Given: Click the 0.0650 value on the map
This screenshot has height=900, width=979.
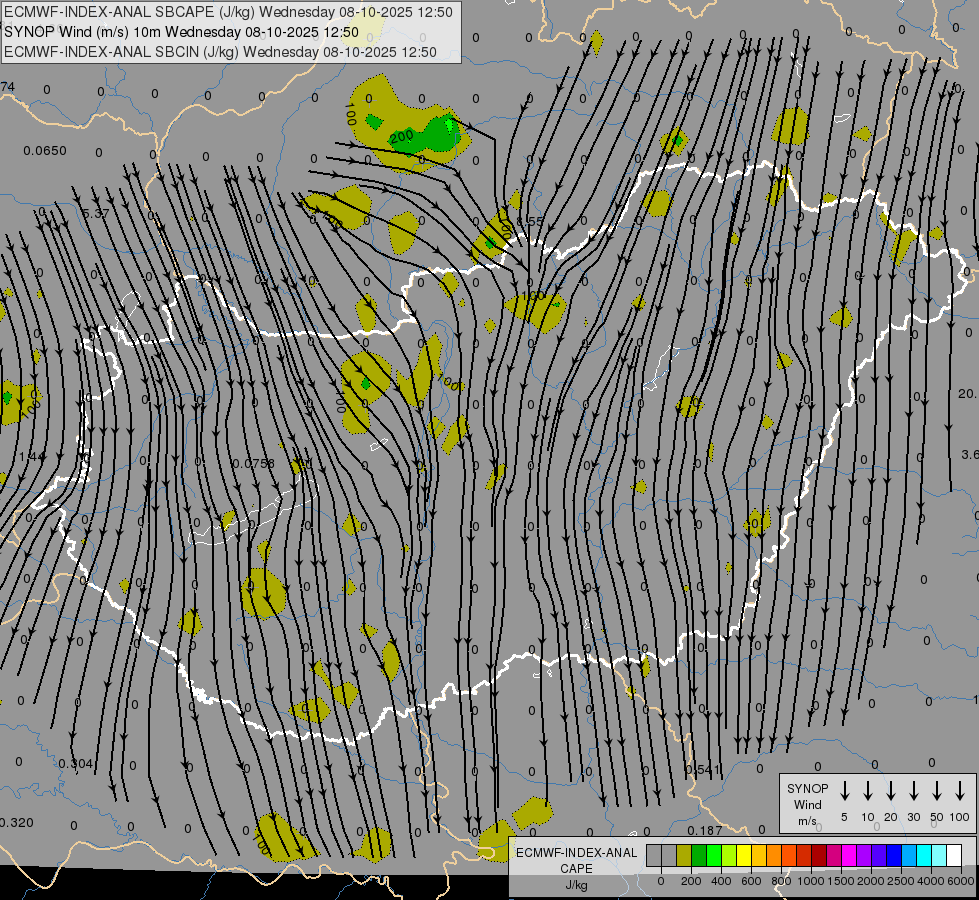Looking at the screenshot, I should tap(44, 151).
